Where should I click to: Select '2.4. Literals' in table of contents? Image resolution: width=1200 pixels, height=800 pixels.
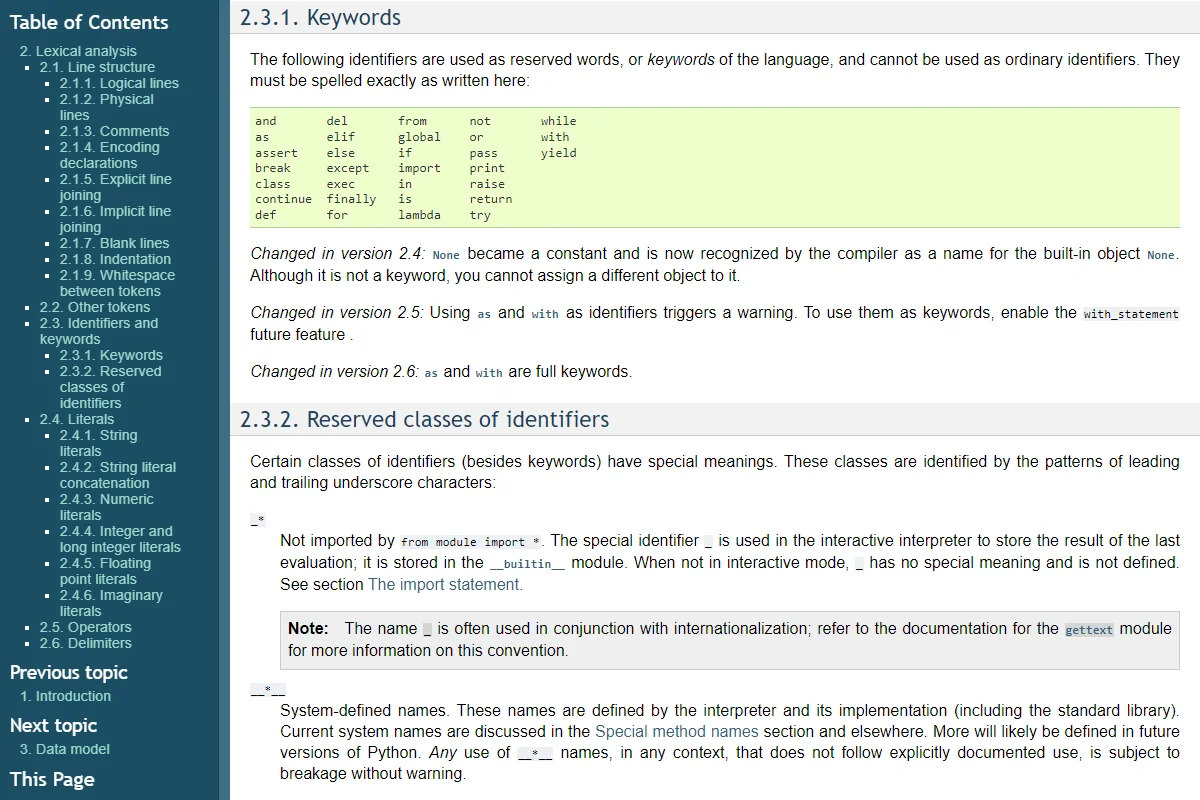[77, 419]
